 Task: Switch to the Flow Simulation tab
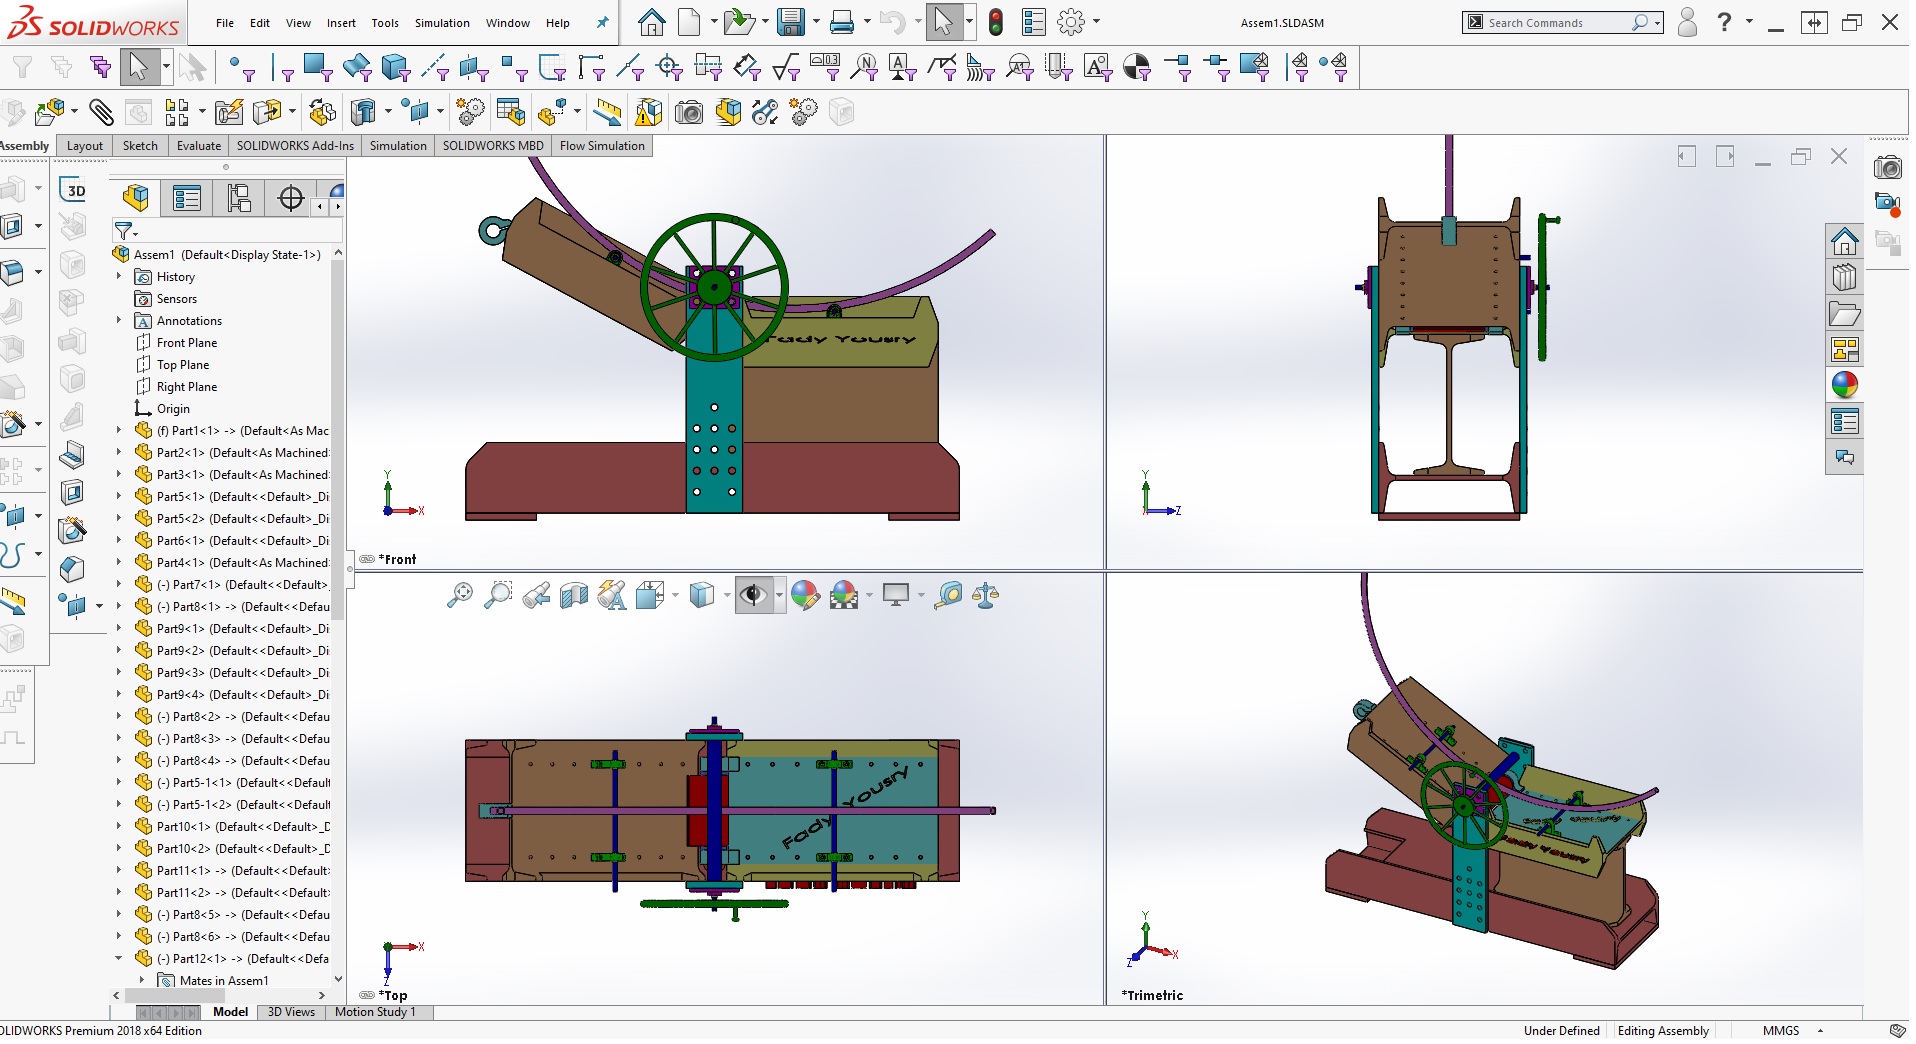[602, 146]
